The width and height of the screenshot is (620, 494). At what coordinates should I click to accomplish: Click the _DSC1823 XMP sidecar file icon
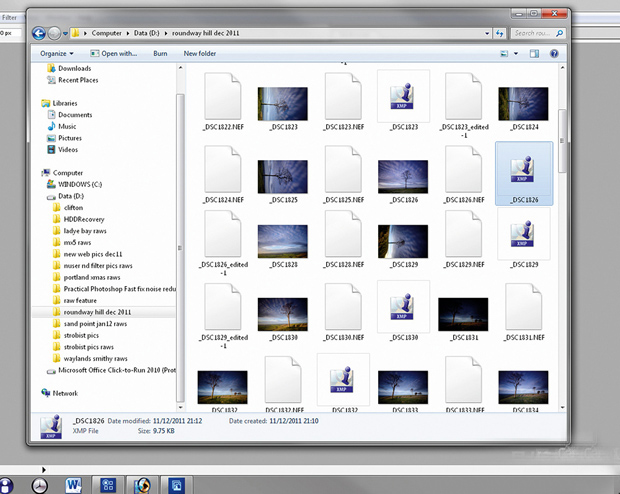[403, 96]
